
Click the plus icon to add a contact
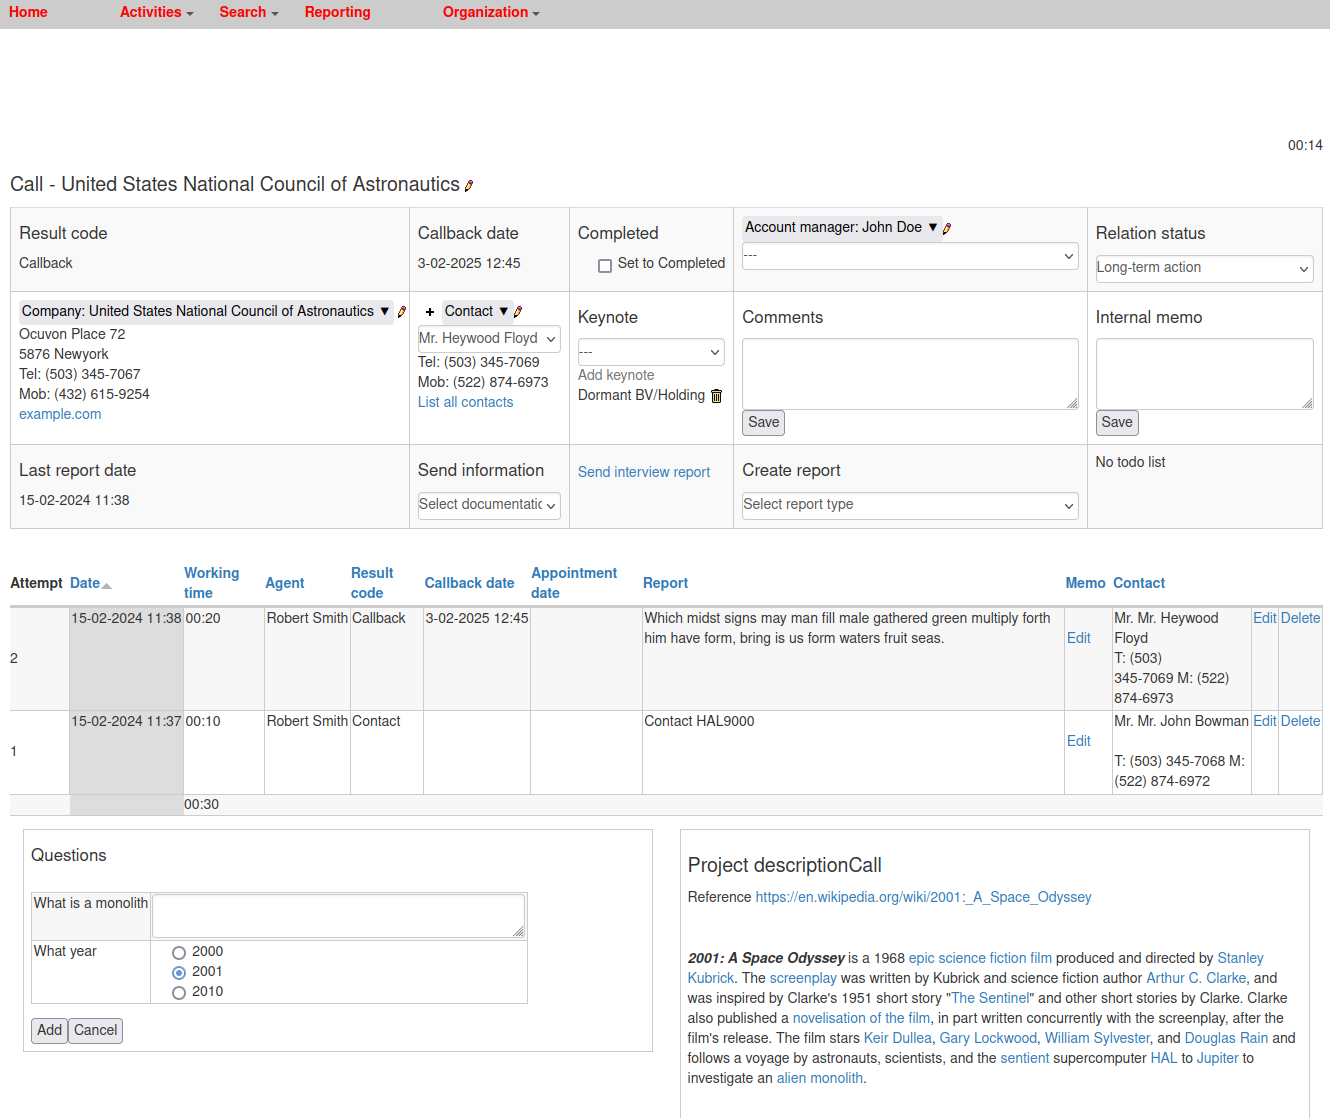click(430, 312)
